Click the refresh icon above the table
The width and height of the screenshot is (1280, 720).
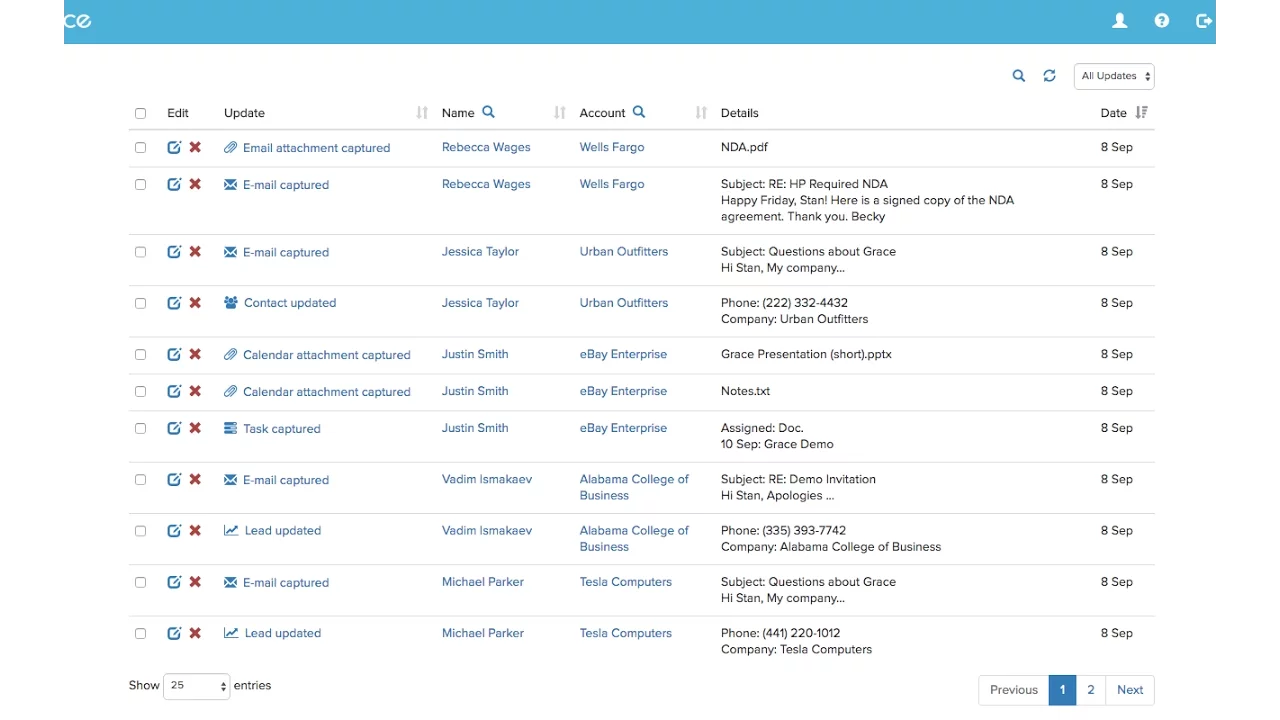[x=1049, y=76]
